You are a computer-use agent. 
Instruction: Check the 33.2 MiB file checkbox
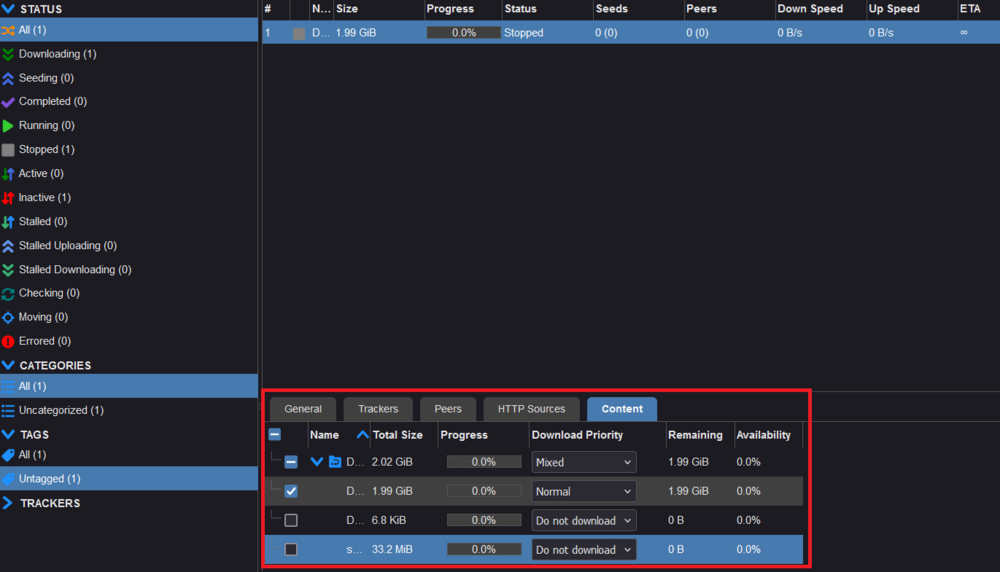coord(291,549)
